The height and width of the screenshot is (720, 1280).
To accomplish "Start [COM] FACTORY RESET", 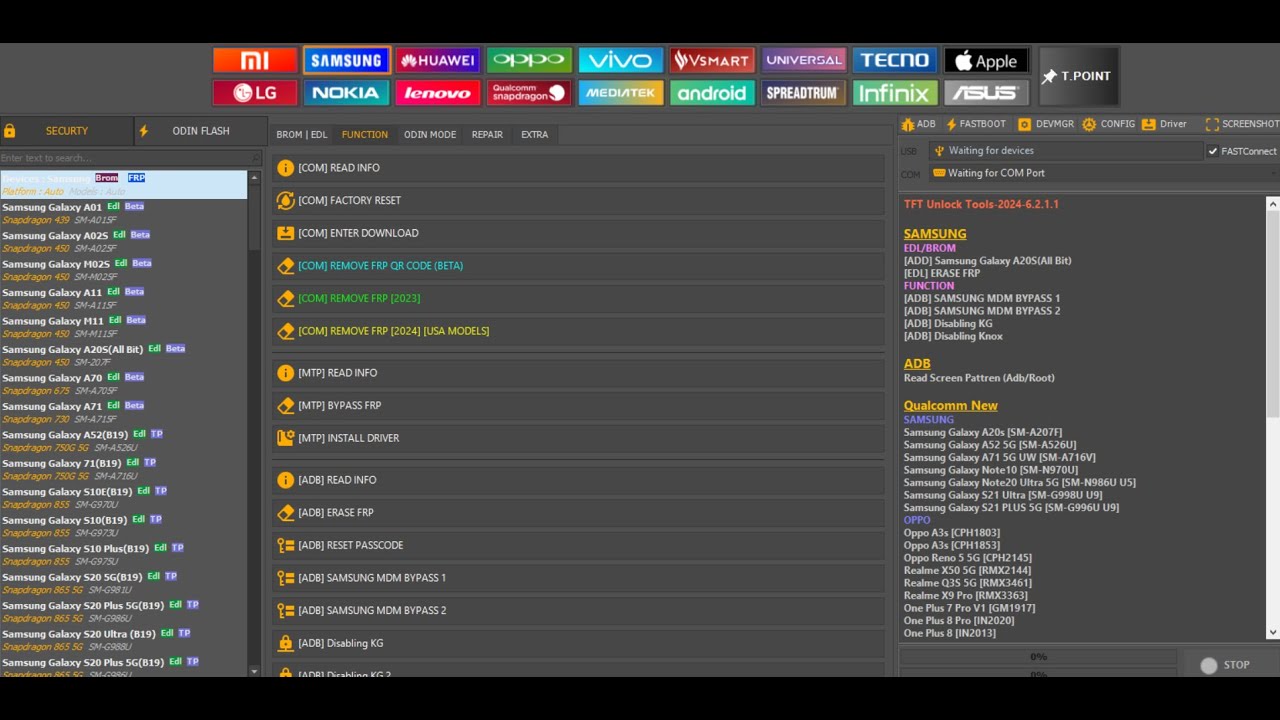I will coord(578,200).
